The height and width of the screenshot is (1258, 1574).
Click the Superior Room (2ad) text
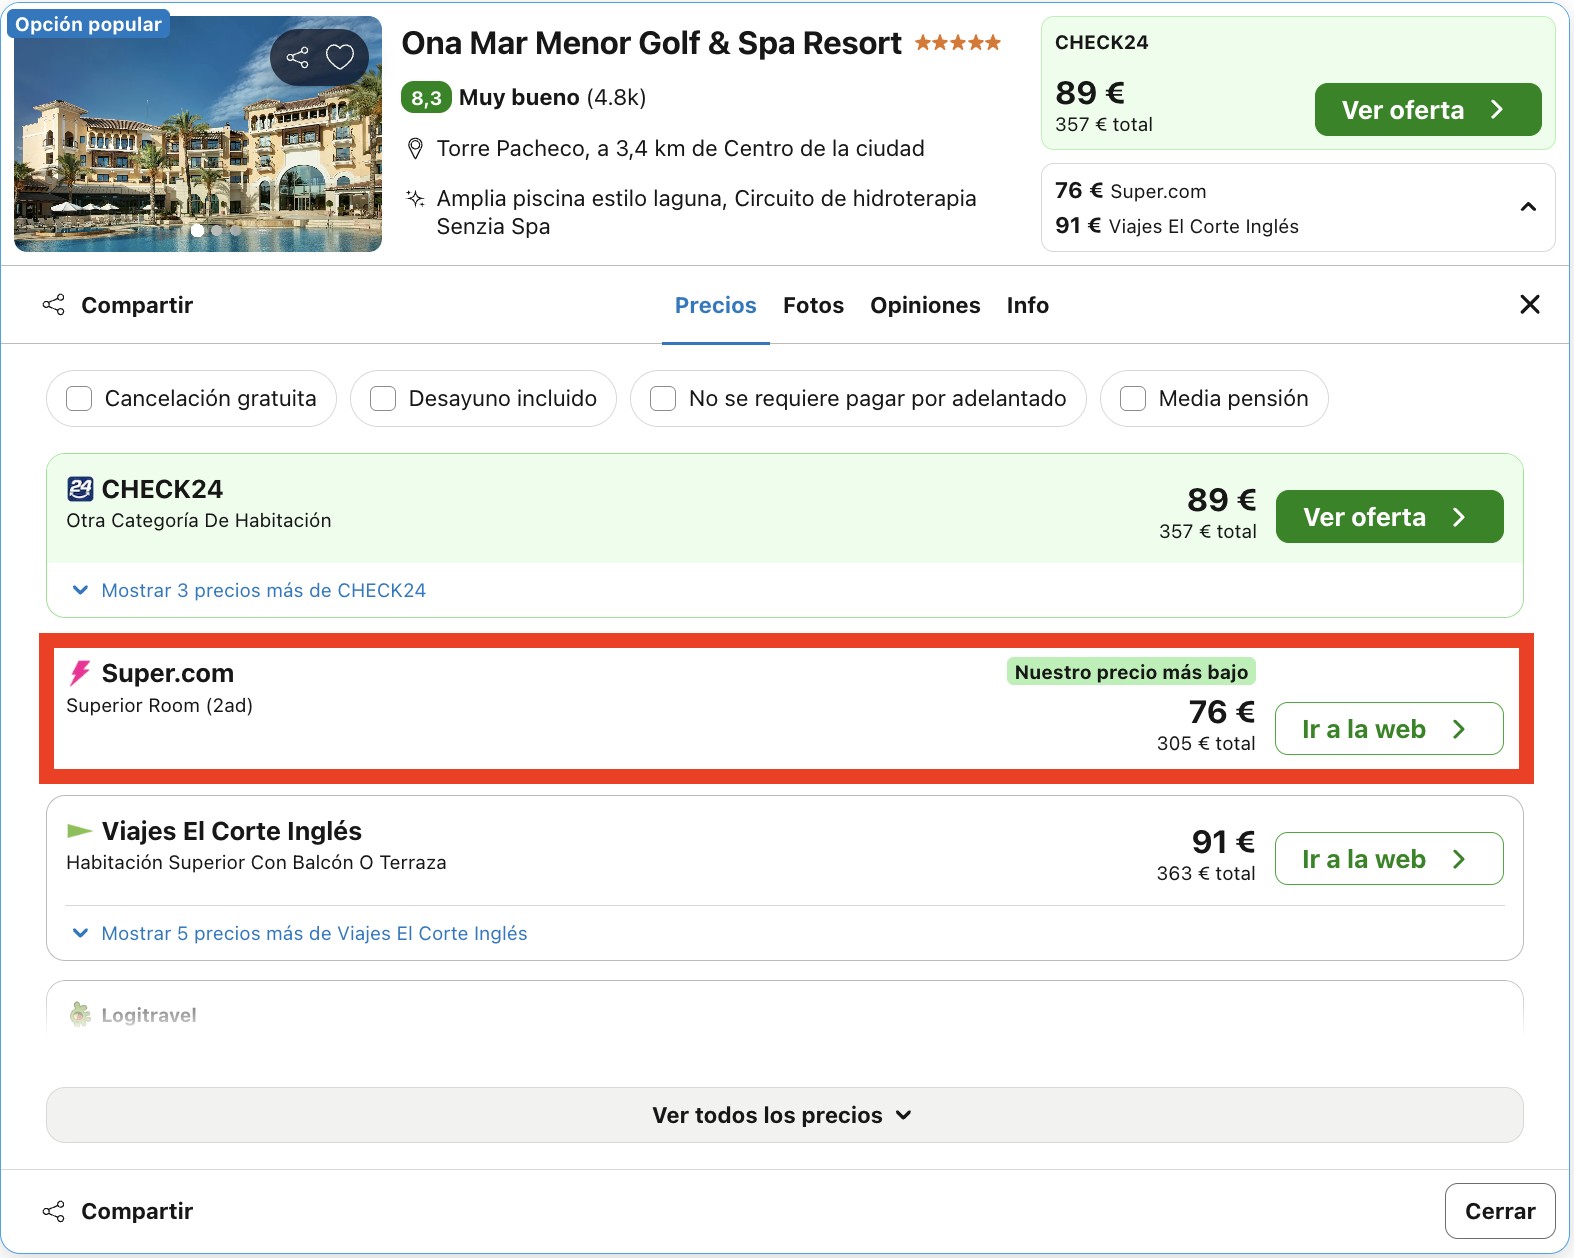(x=160, y=706)
